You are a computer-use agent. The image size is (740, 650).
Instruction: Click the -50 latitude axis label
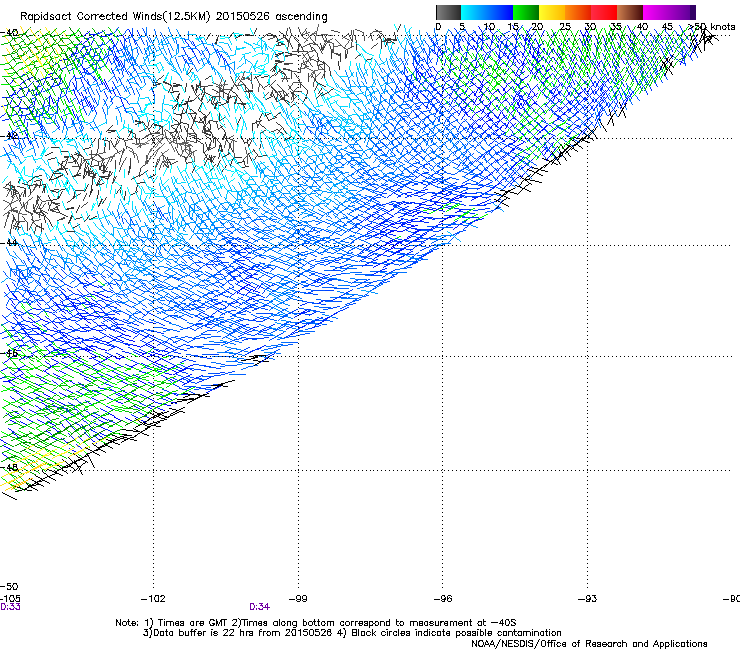pyautogui.click(x=9, y=587)
